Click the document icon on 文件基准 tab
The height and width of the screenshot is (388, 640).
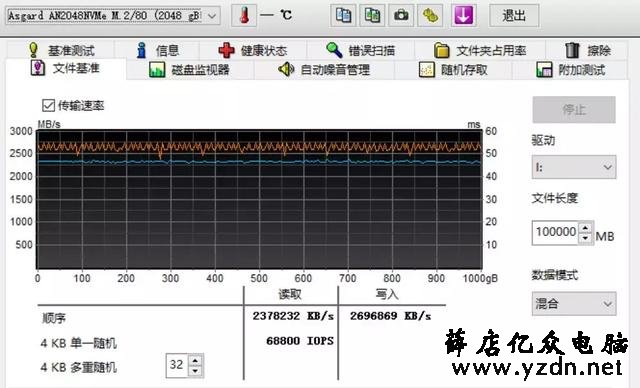point(38,68)
